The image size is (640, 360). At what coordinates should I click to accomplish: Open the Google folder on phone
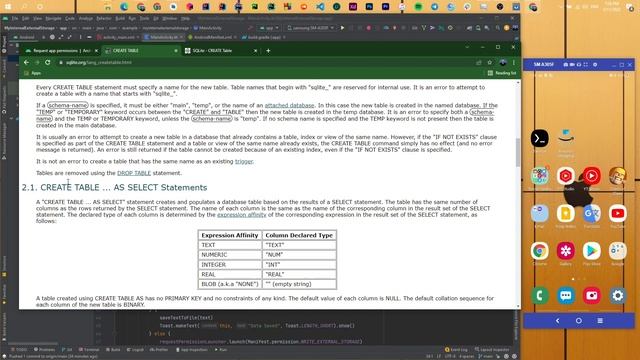[618, 251]
